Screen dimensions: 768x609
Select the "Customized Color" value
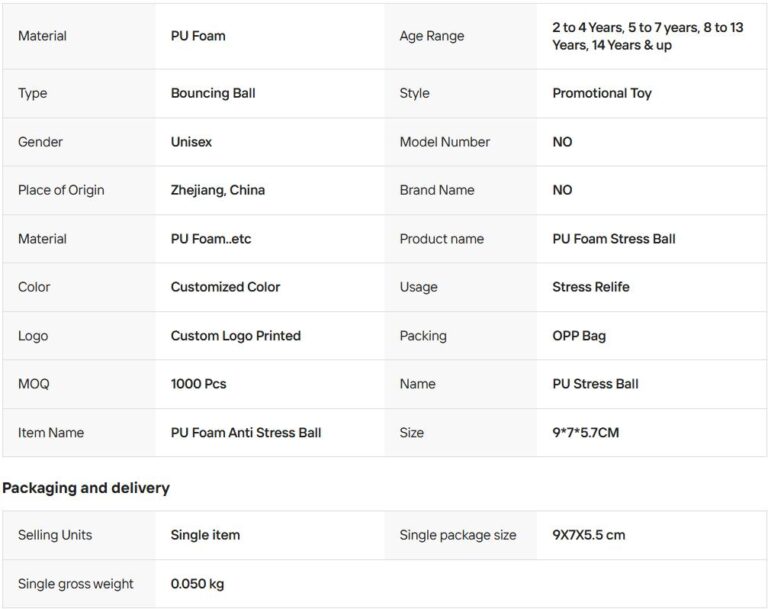click(x=225, y=287)
